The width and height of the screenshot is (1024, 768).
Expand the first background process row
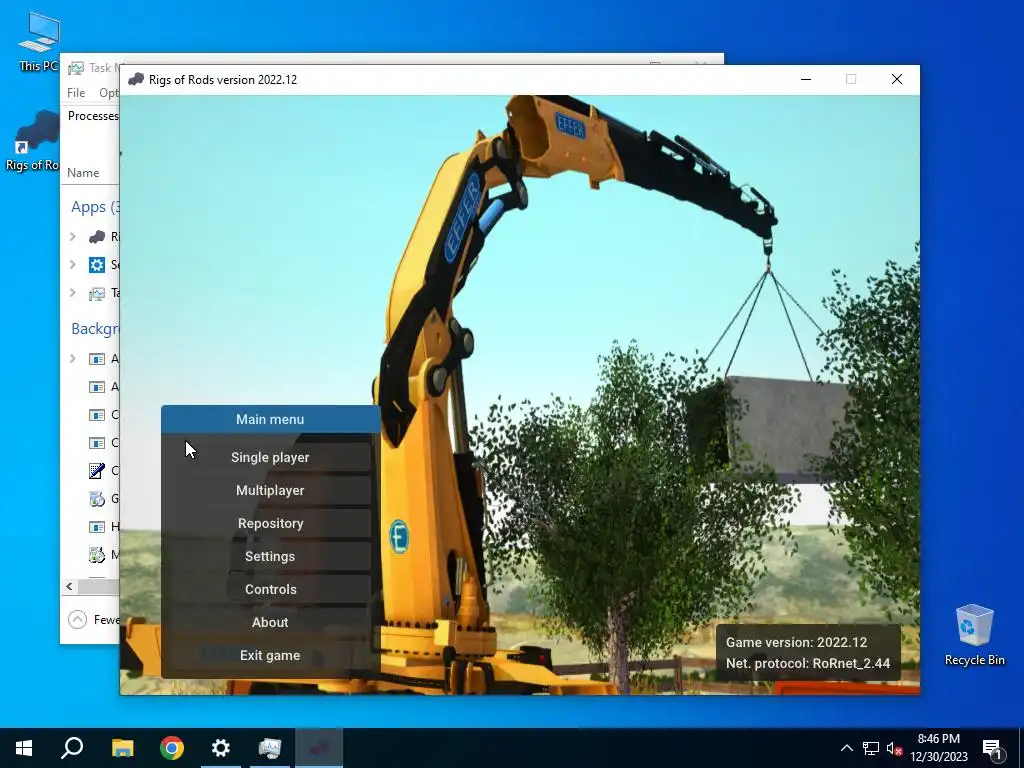(x=73, y=359)
